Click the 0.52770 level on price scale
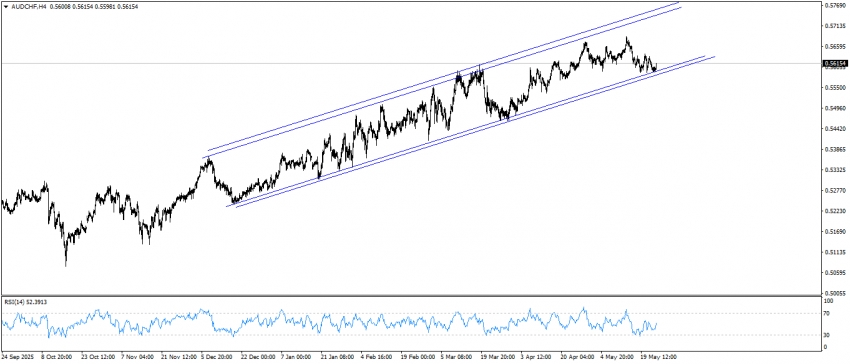Image resolution: width=850 pixels, height=364 pixels. tap(836, 190)
